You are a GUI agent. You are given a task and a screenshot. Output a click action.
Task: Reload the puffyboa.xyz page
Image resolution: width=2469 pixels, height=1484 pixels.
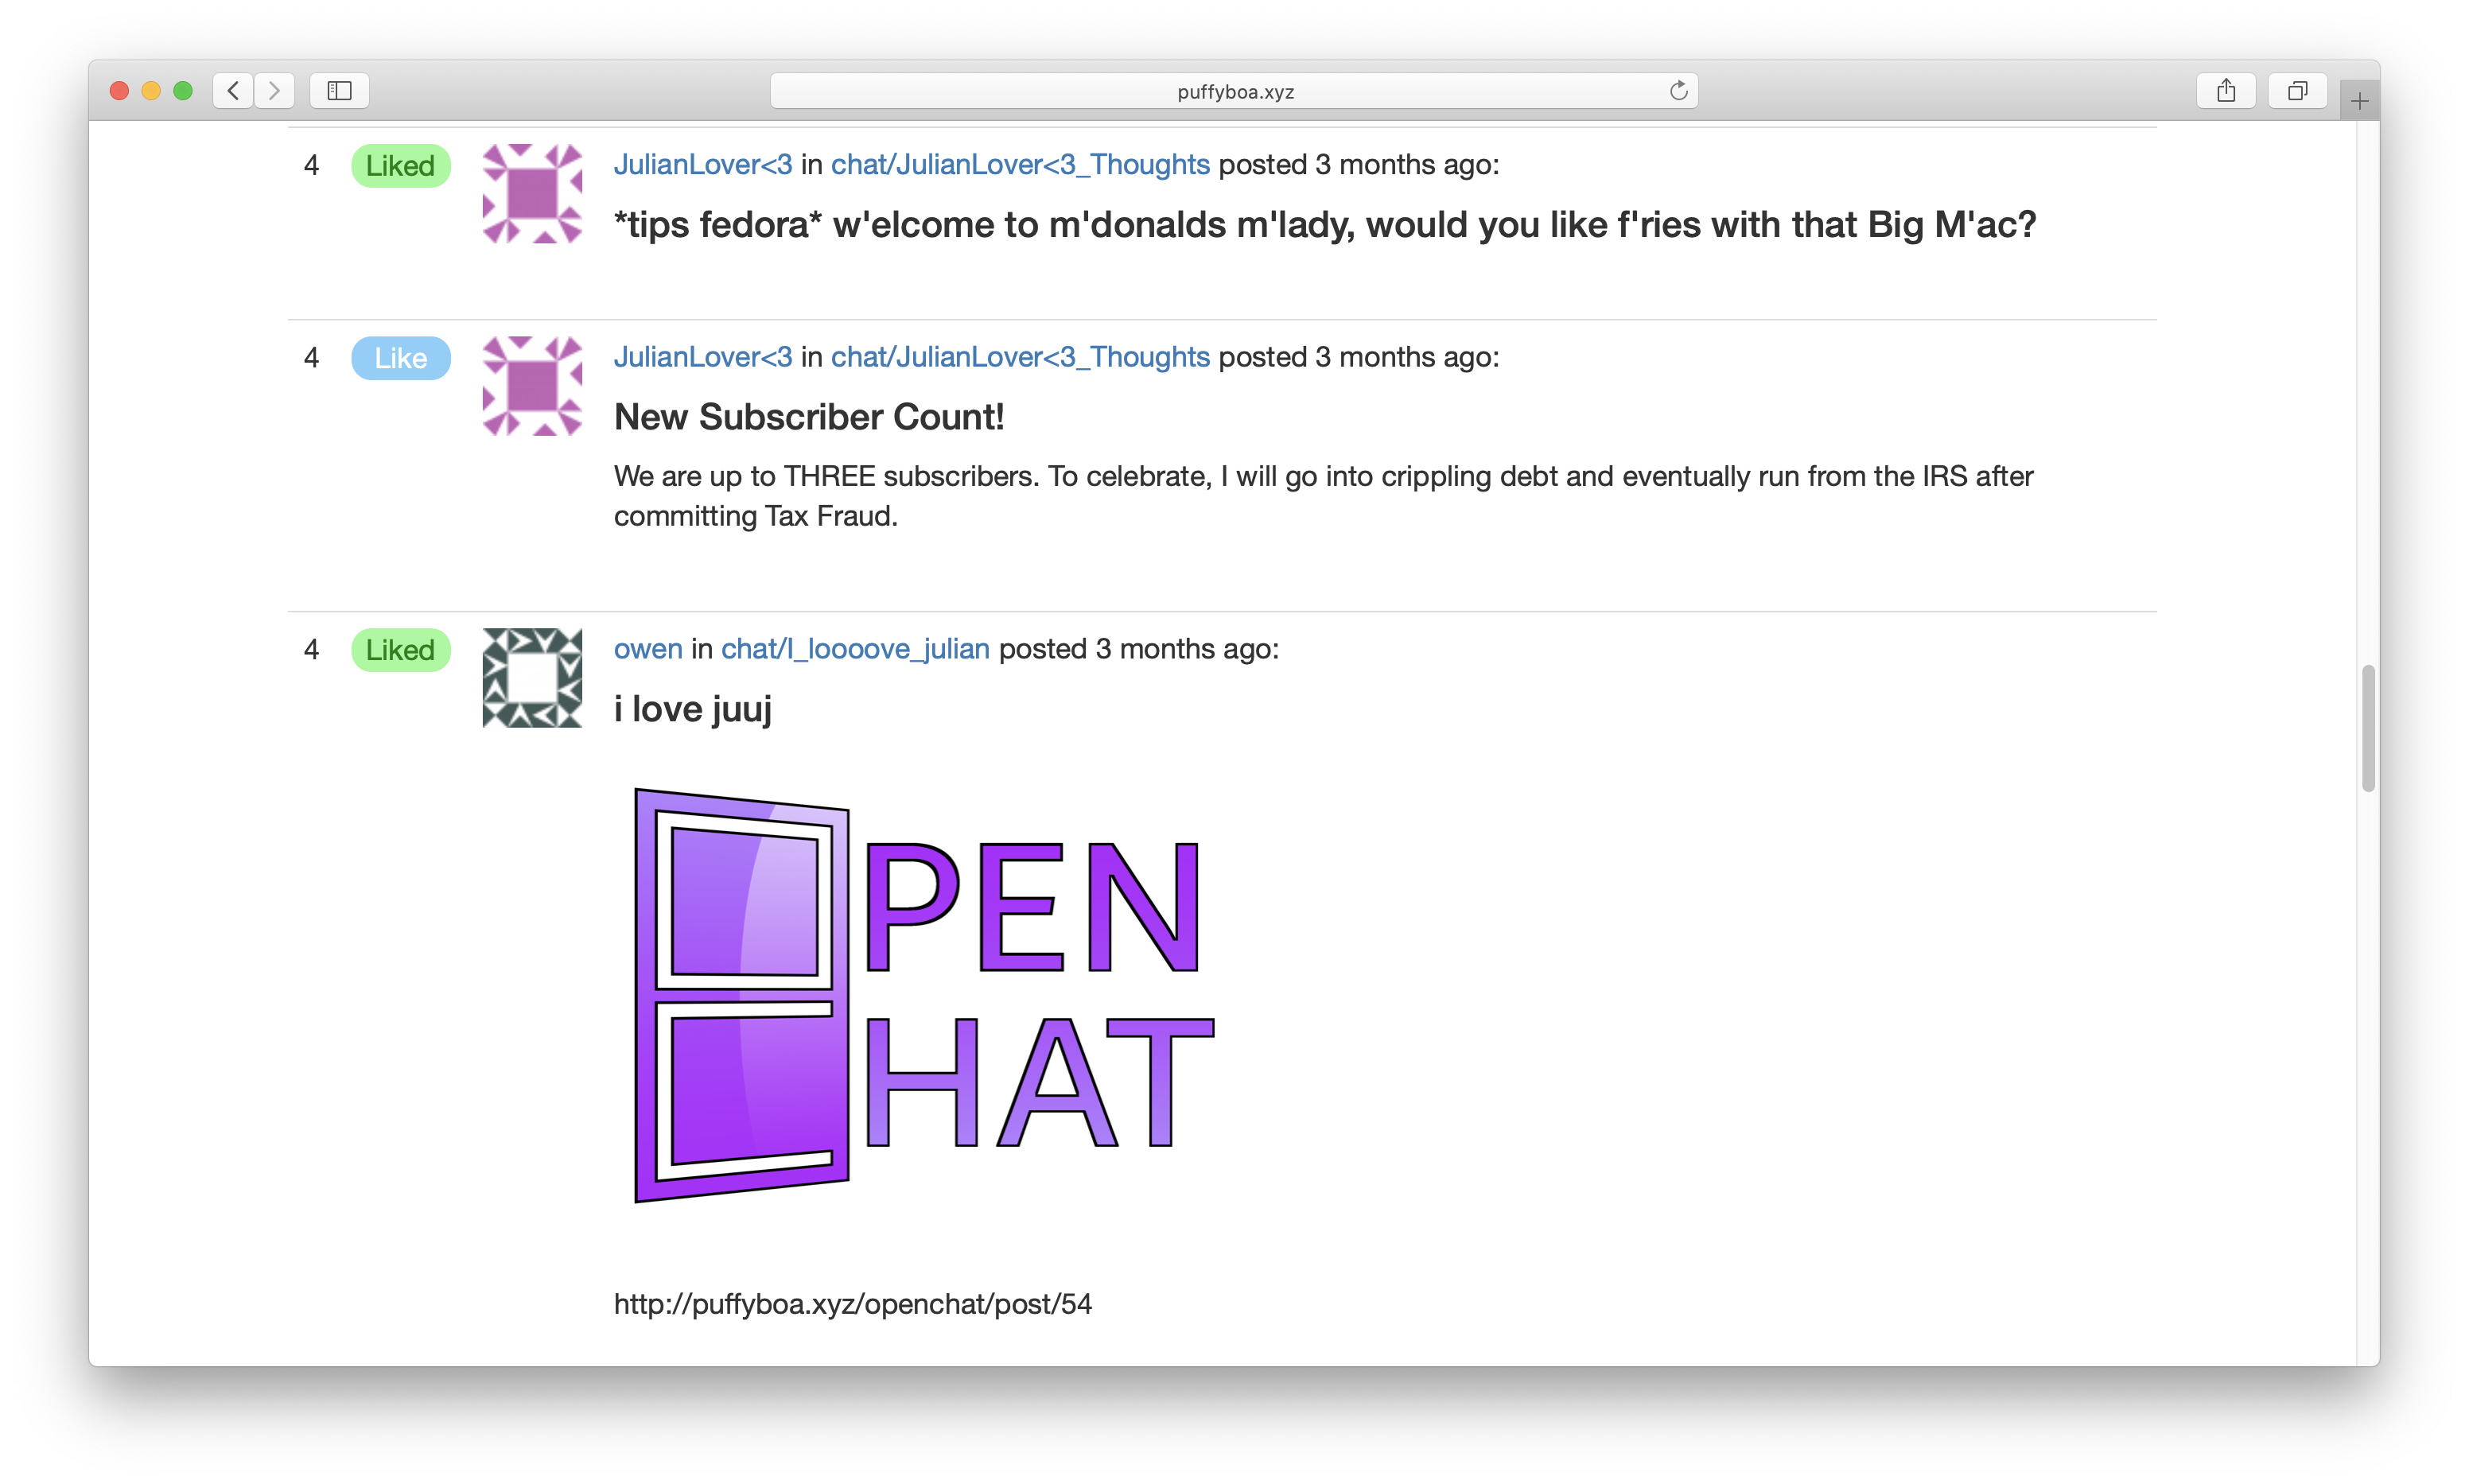(1678, 91)
